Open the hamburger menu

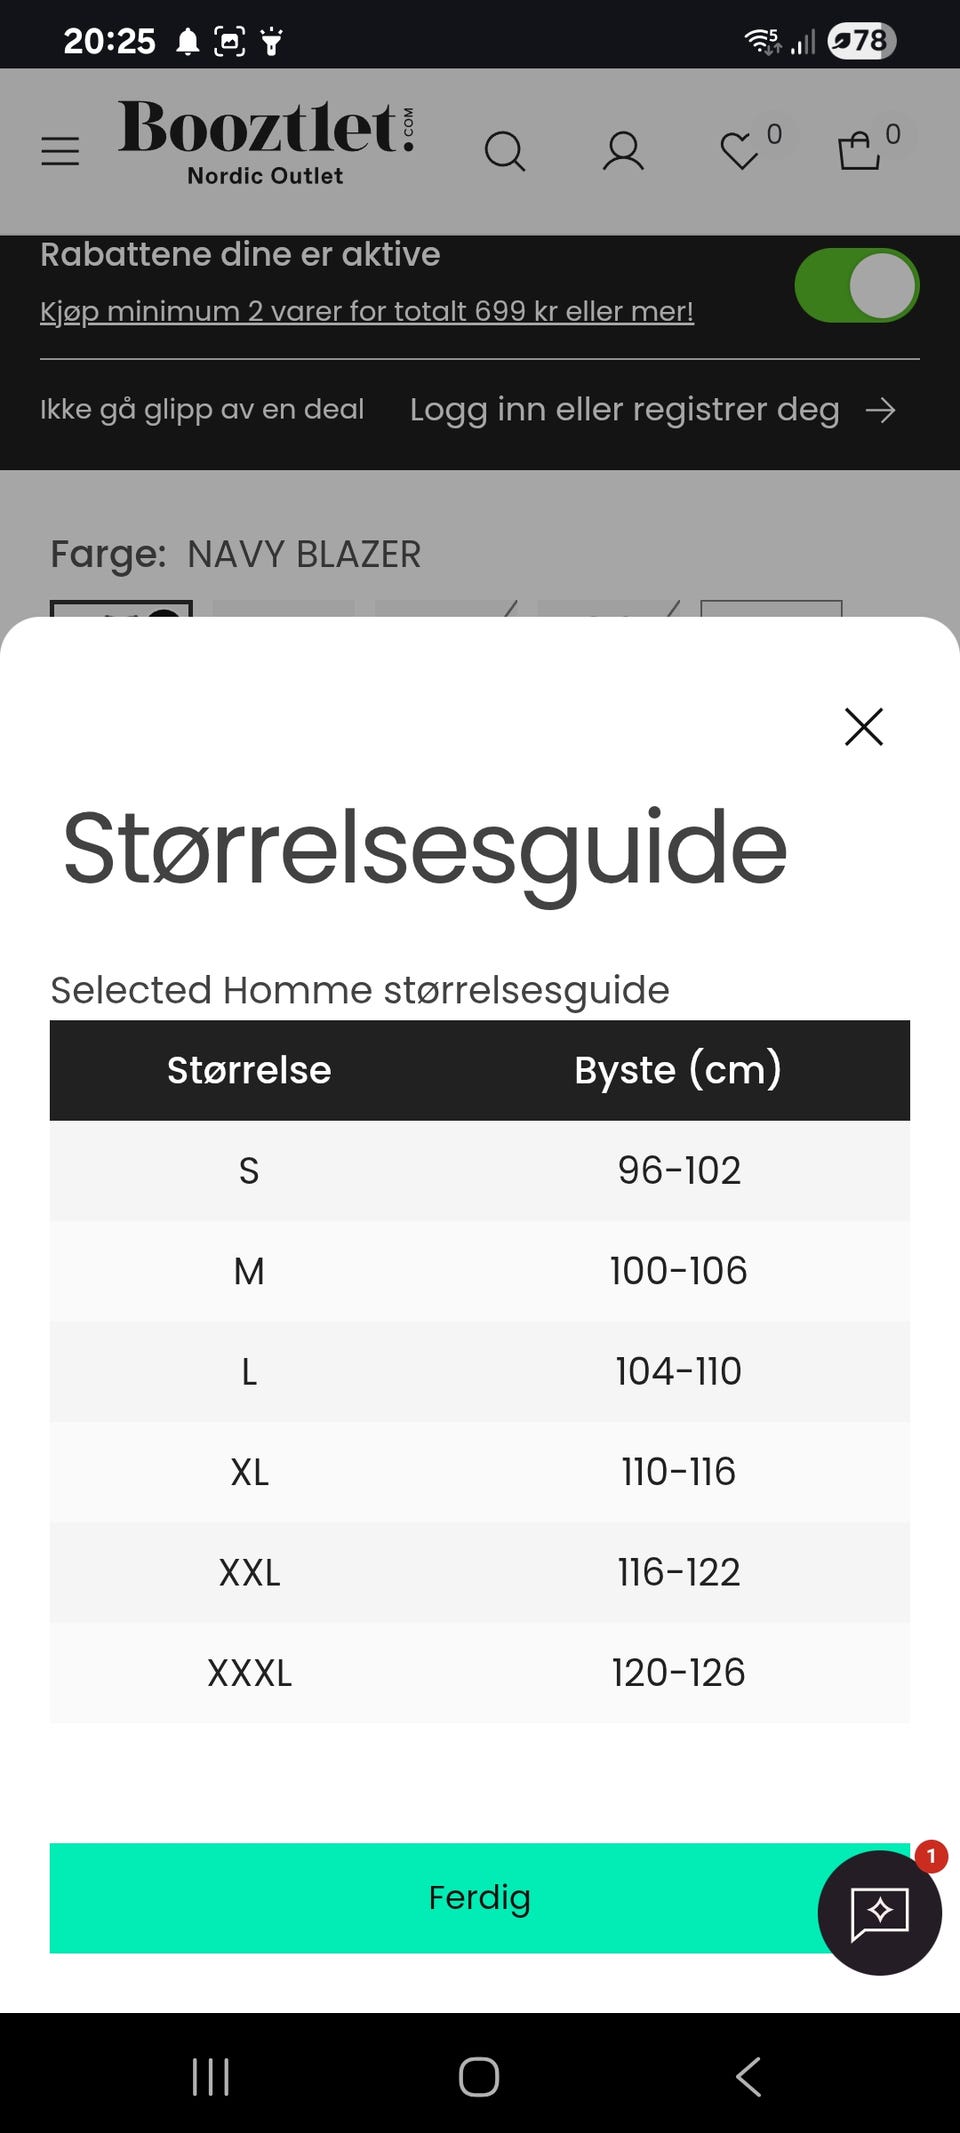60,151
